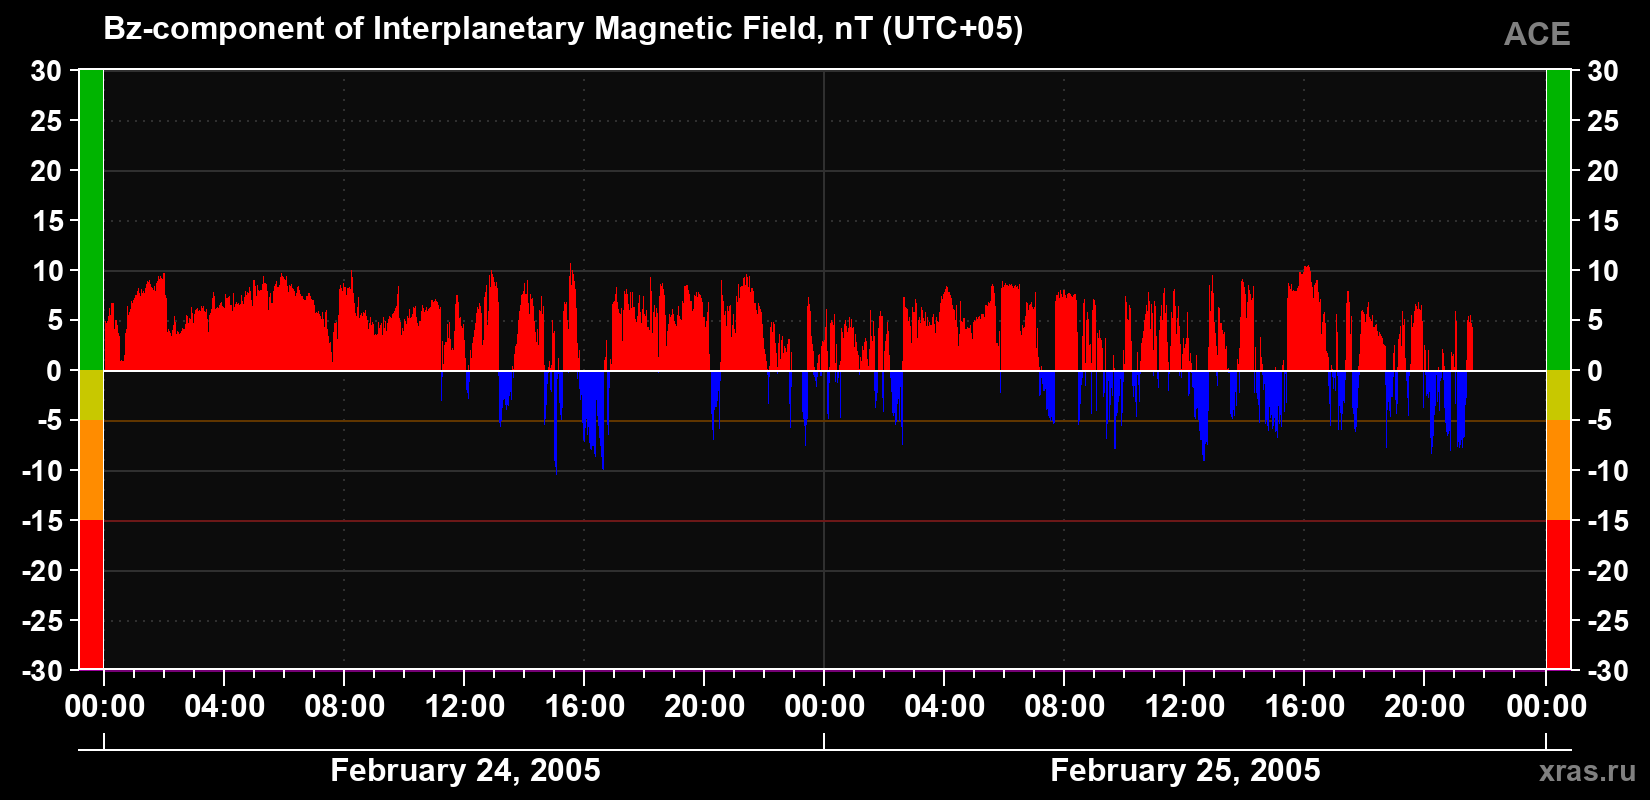Click the -30 value on the right axis
The width and height of the screenshot is (1650, 800).
pyautogui.click(x=1608, y=671)
